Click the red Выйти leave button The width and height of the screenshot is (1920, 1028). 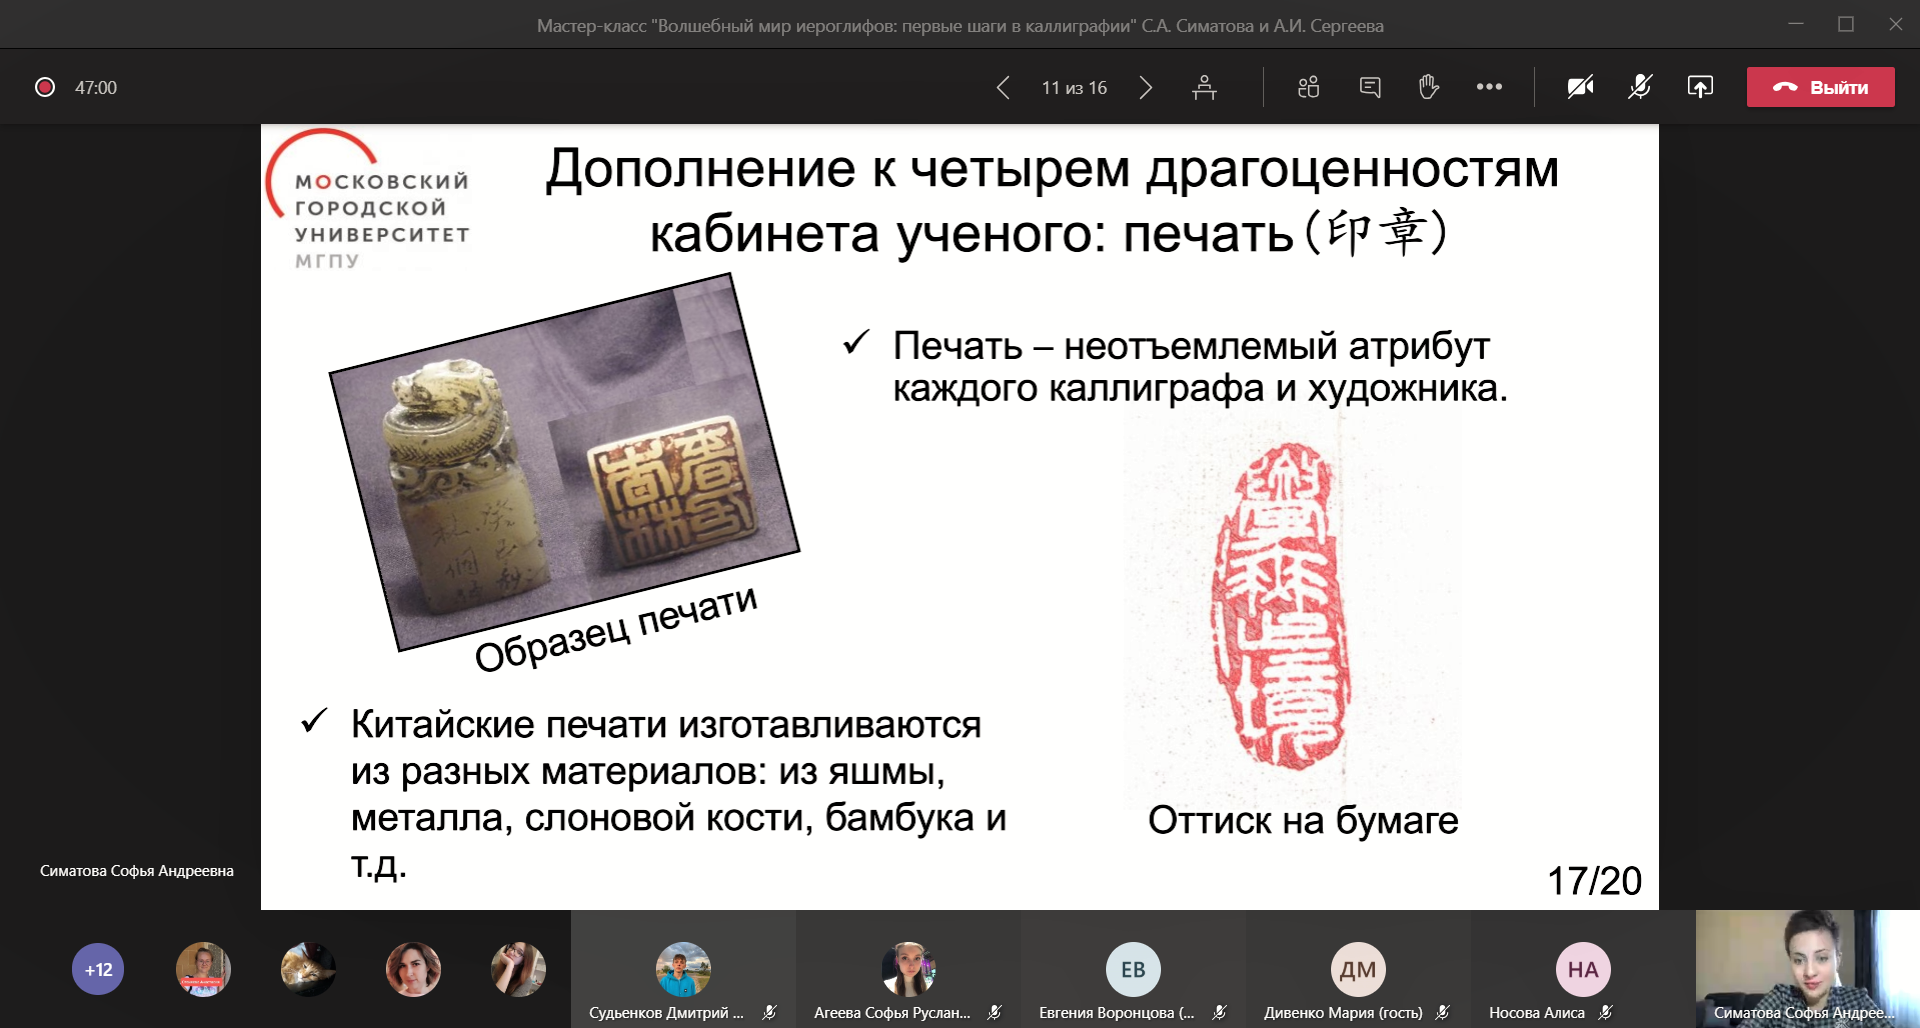click(x=1820, y=87)
